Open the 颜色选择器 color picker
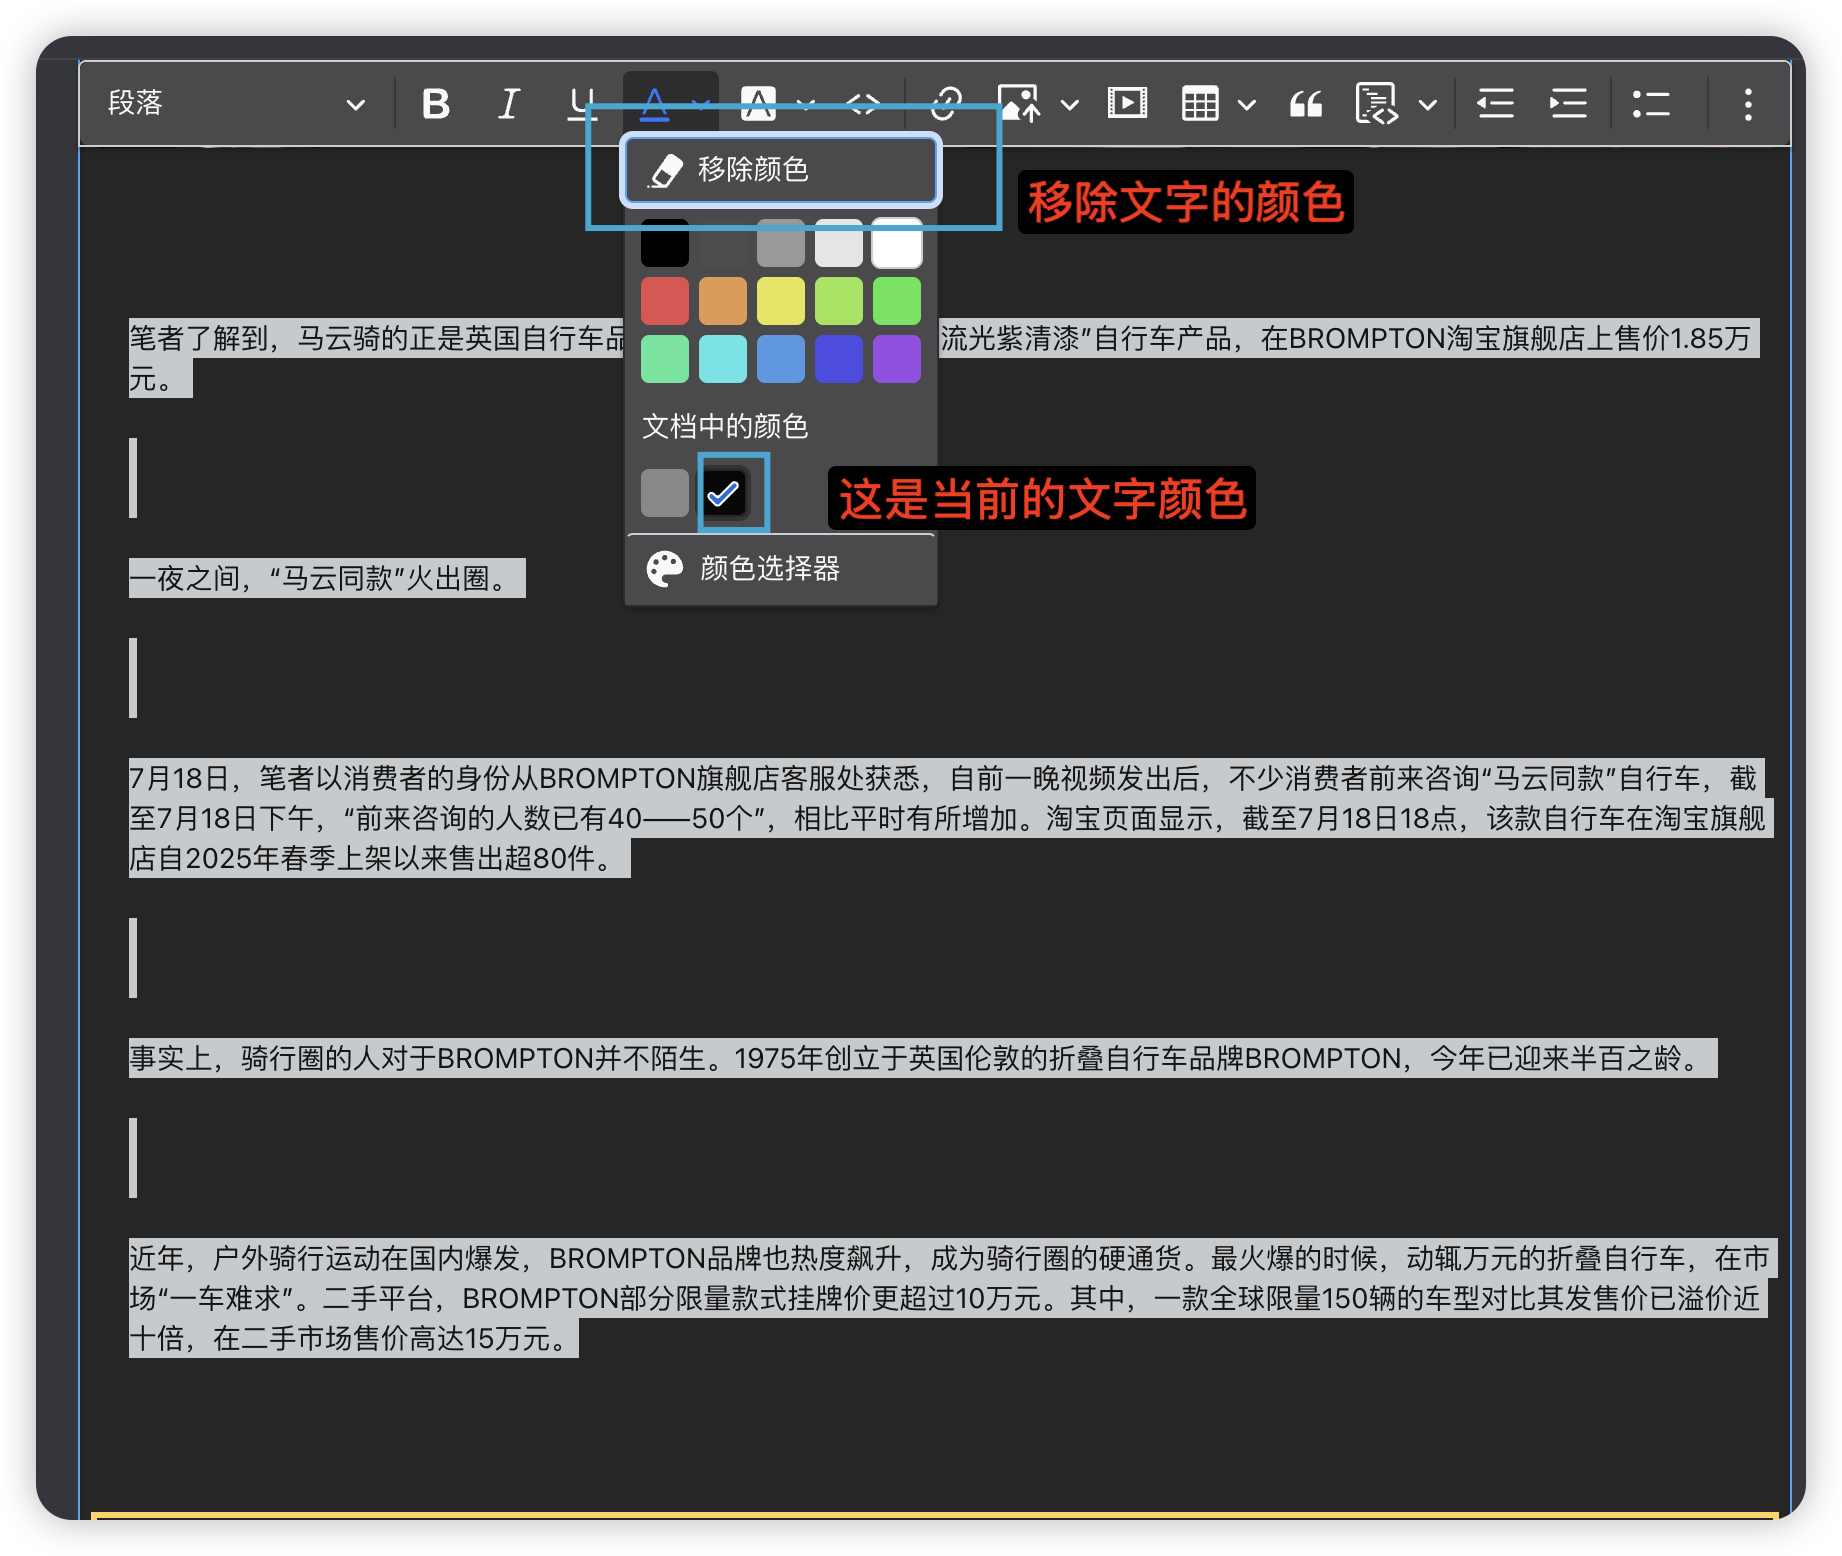The width and height of the screenshot is (1842, 1556). click(781, 569)
